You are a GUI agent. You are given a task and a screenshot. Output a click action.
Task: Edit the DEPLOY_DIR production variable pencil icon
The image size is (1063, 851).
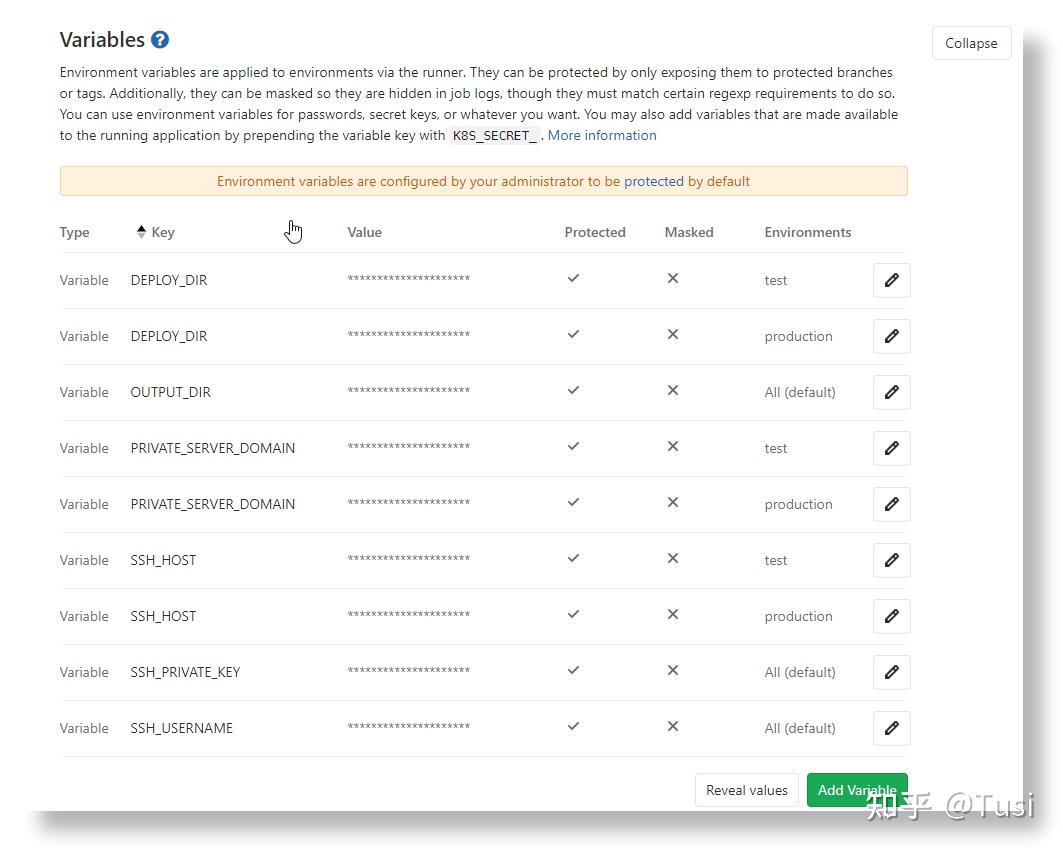tap(891, 336)
